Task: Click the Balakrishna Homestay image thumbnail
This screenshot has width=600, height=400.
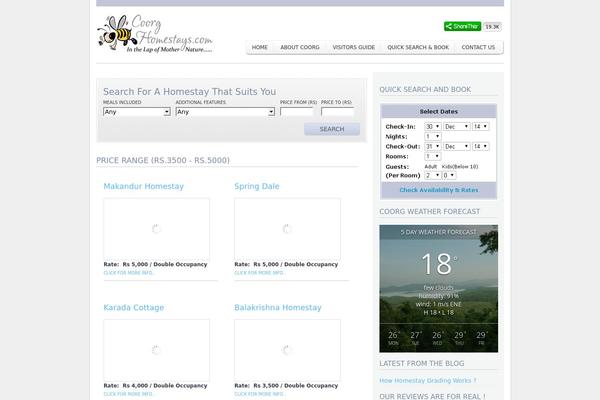Action: click(x=287, y=350)
